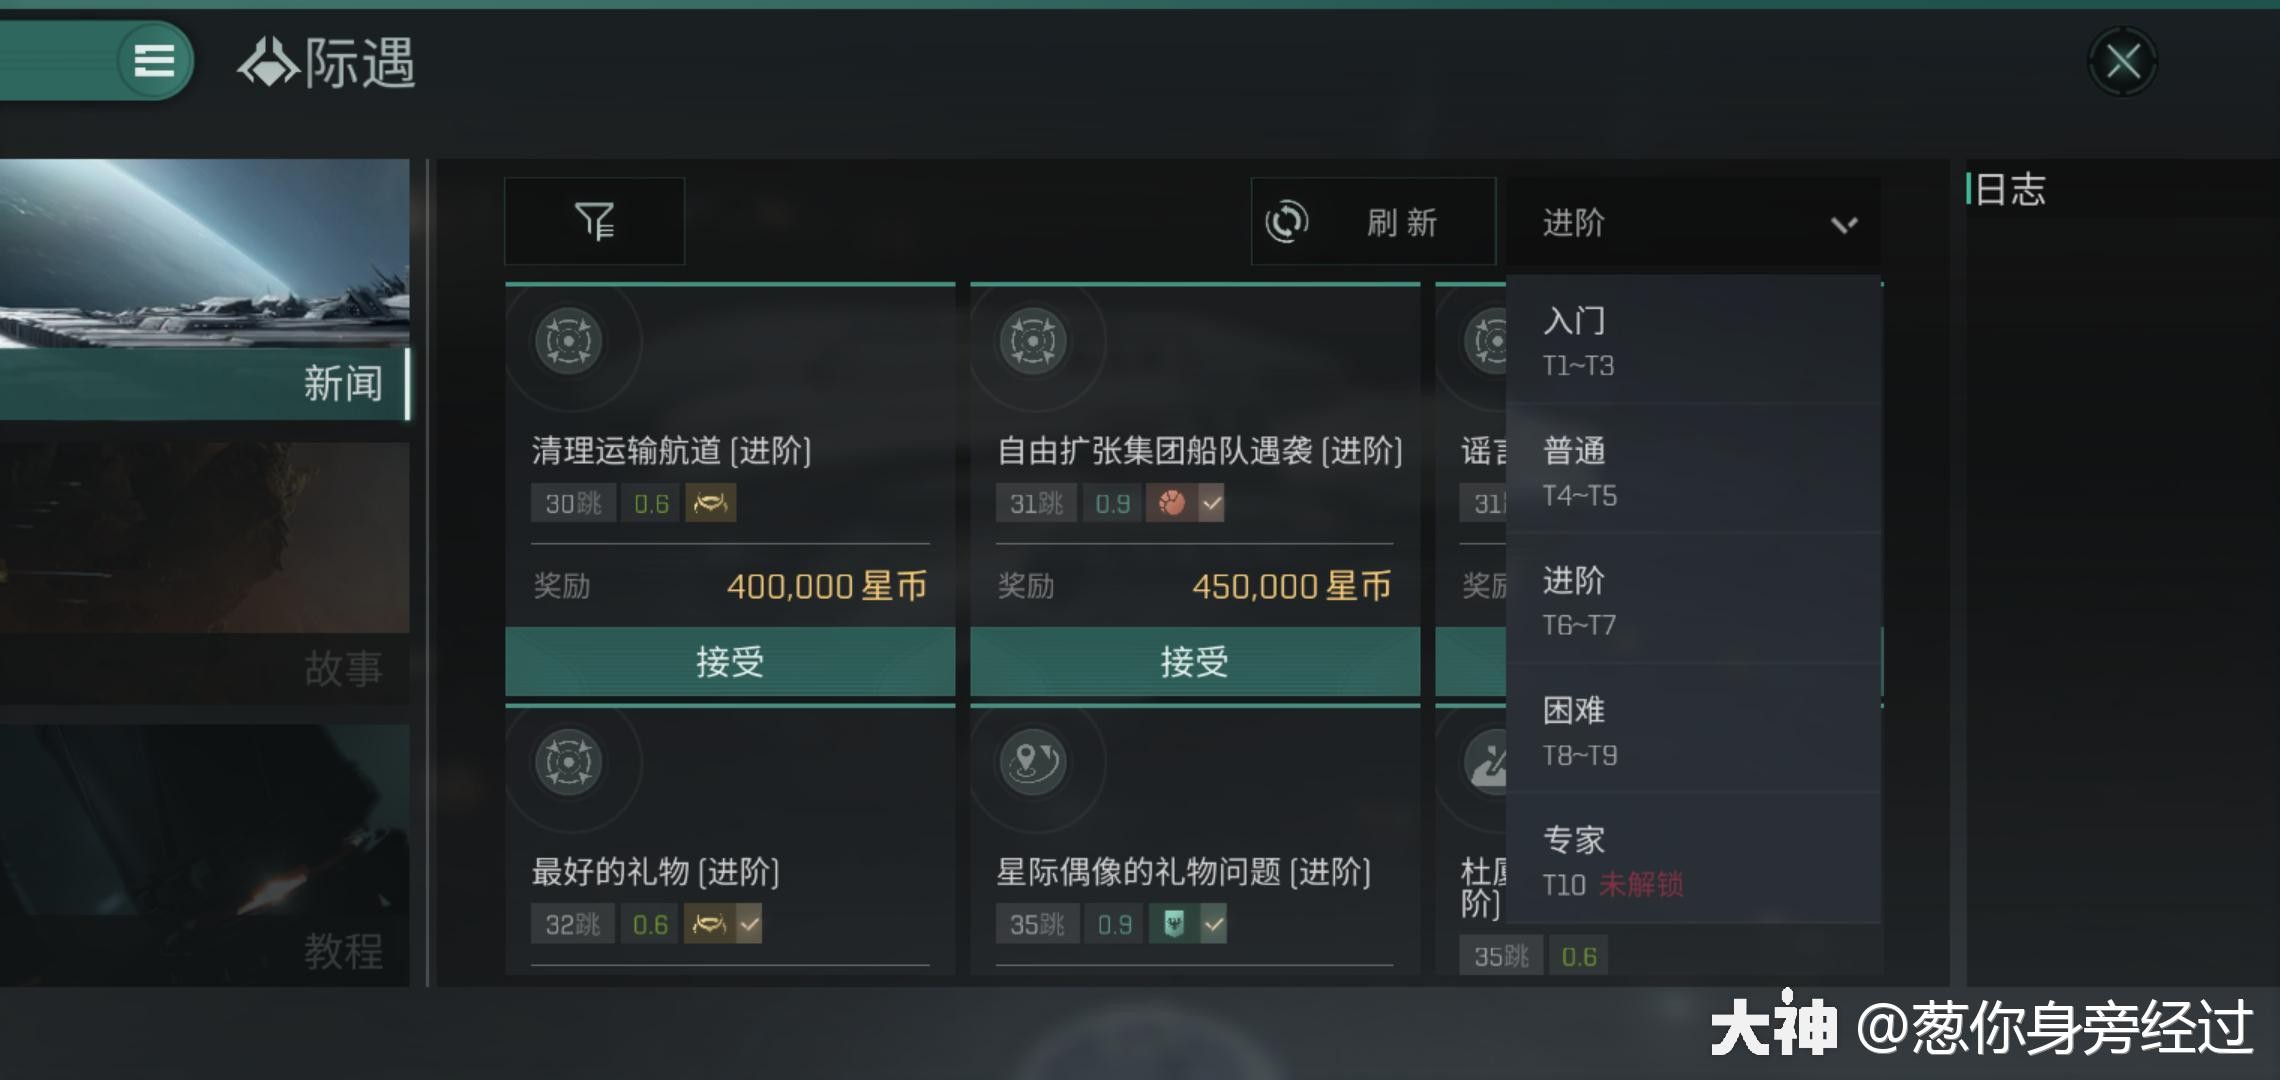Select 普通 T4~T5 difficulty option
2280x1080 pixels.
[x=1693, y=470]
